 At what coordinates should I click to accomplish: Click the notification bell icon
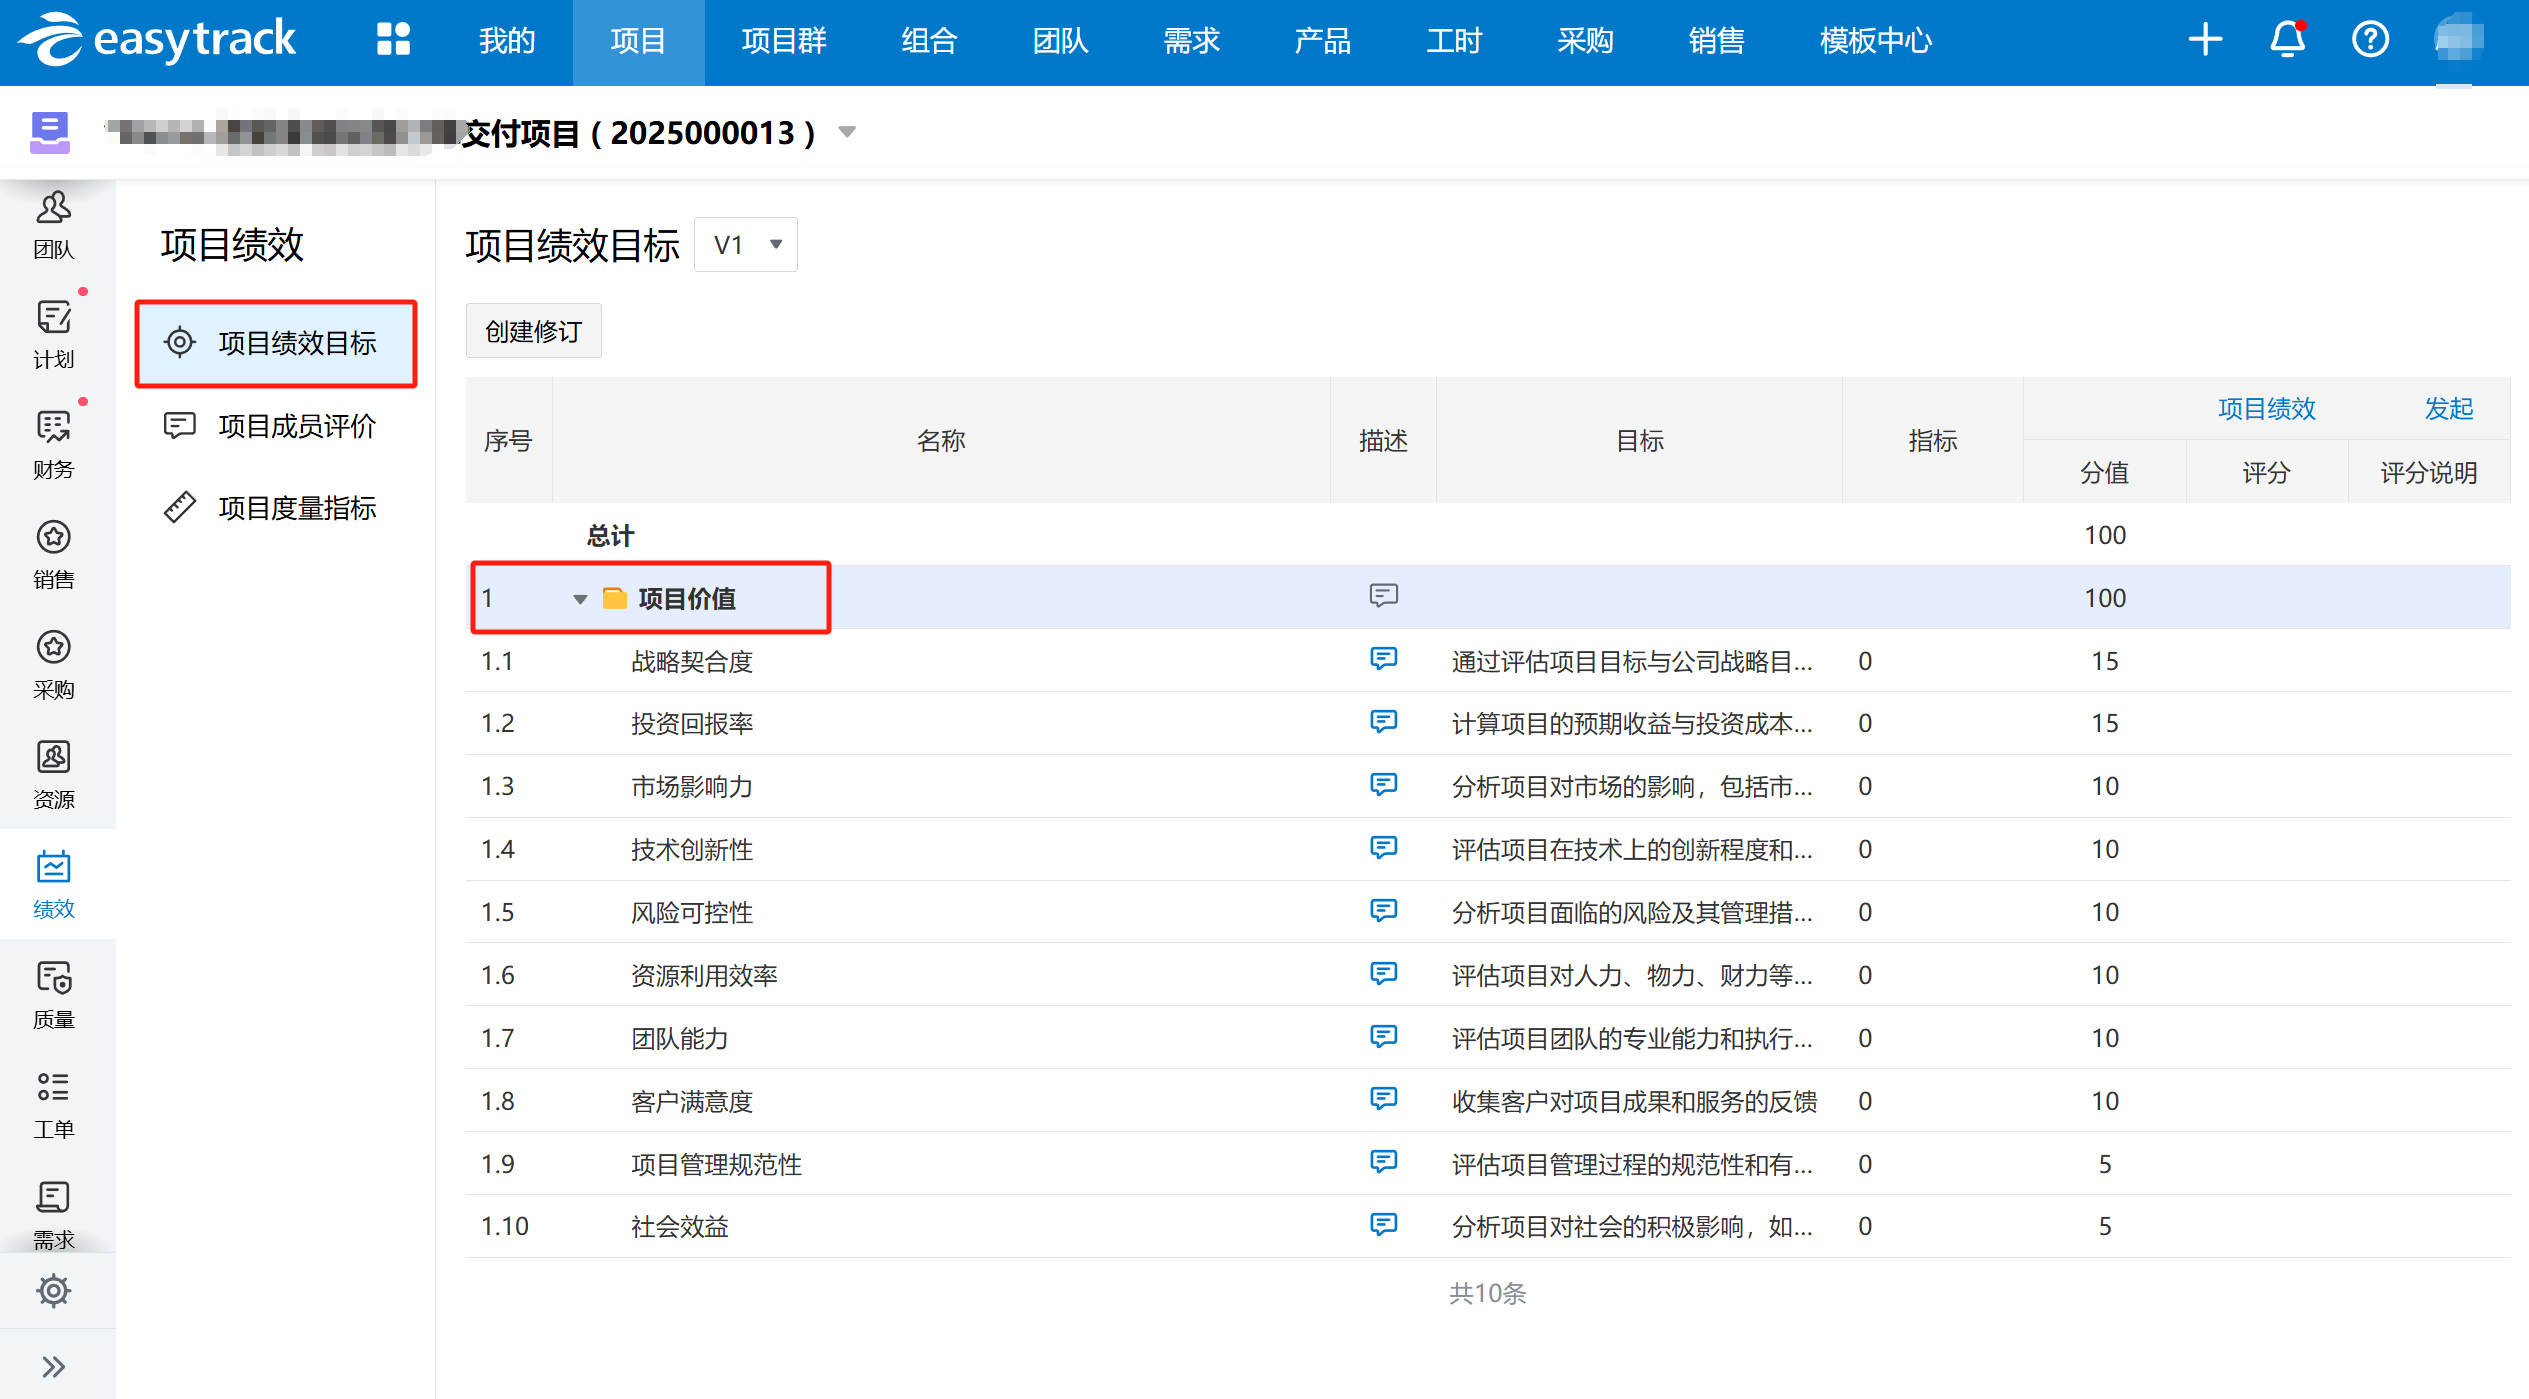click(2287, 40)
